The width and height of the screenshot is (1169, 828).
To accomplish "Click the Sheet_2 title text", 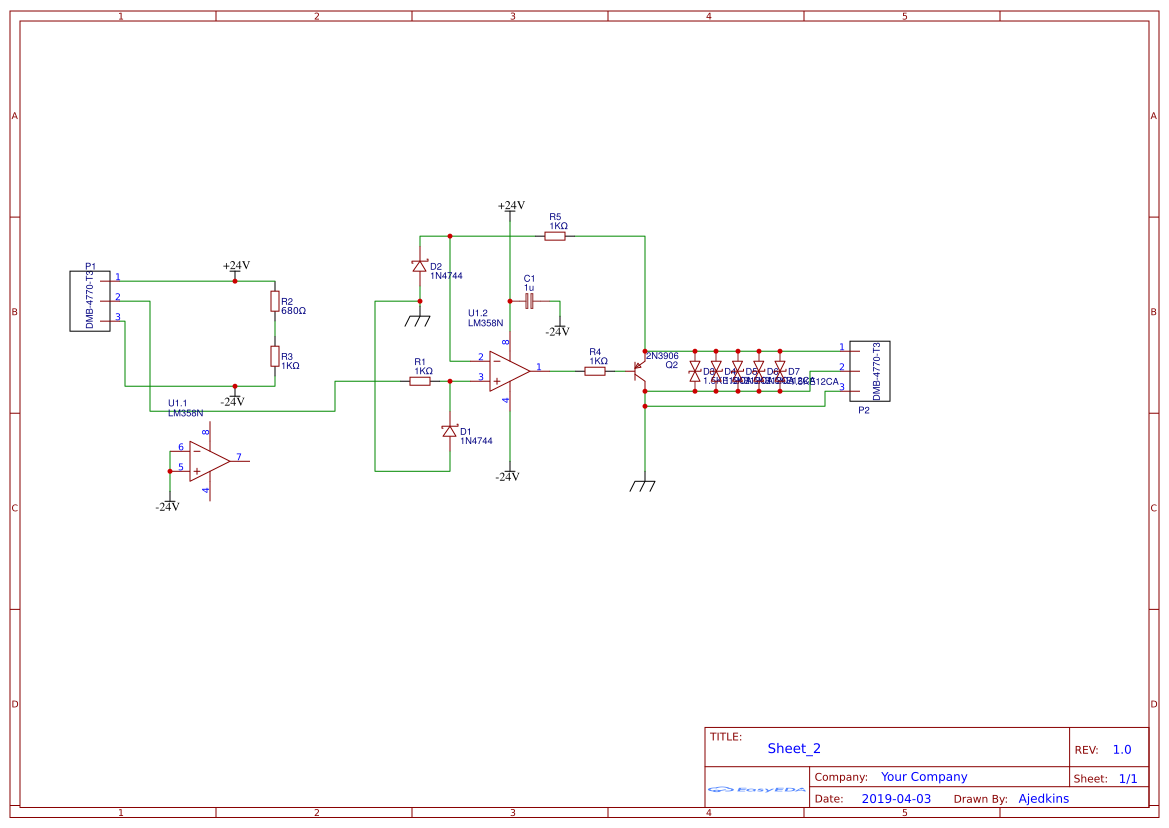I will [x=792, y=747].
